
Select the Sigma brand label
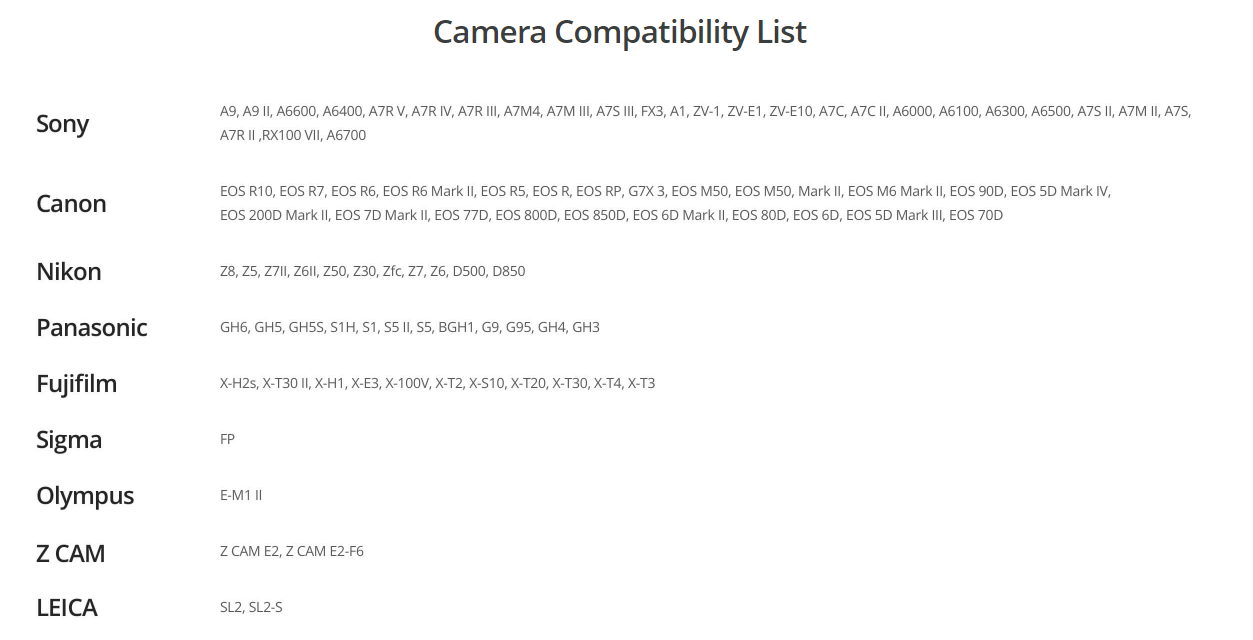(69, 440)
